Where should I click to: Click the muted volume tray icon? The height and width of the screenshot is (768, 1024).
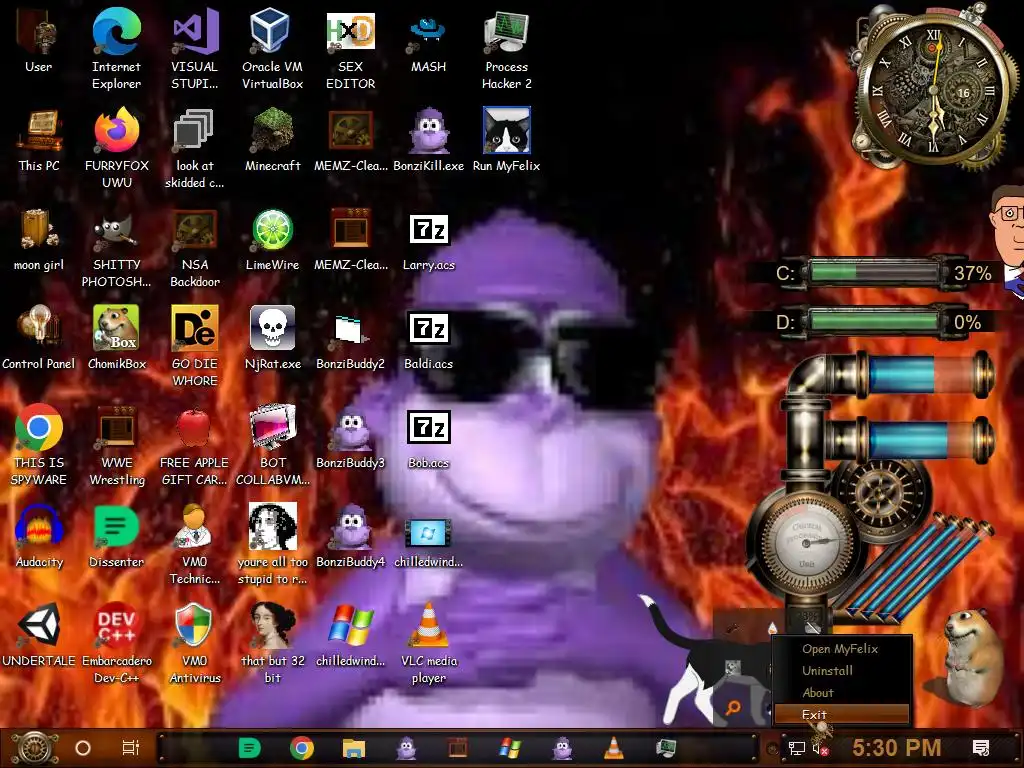tap(820, 749)
